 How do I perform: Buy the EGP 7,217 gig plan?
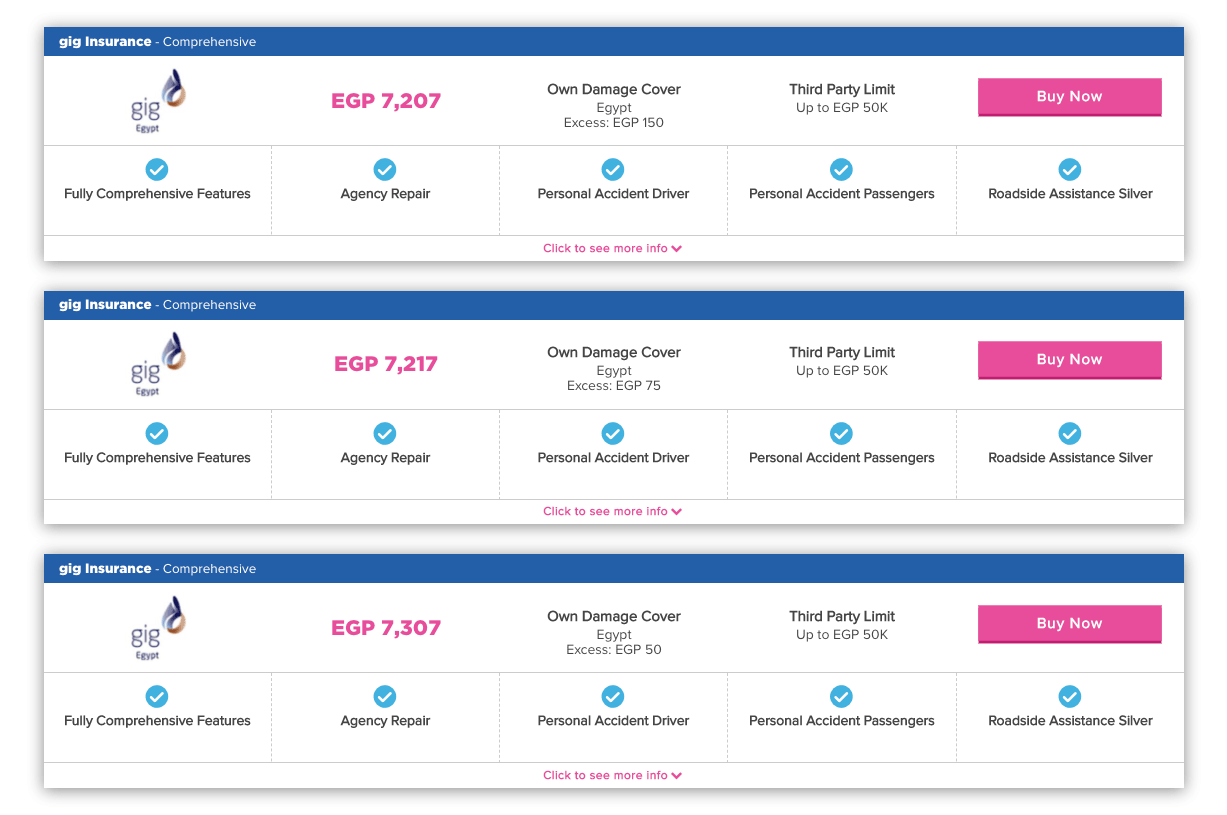click(x=1069, y=360)
